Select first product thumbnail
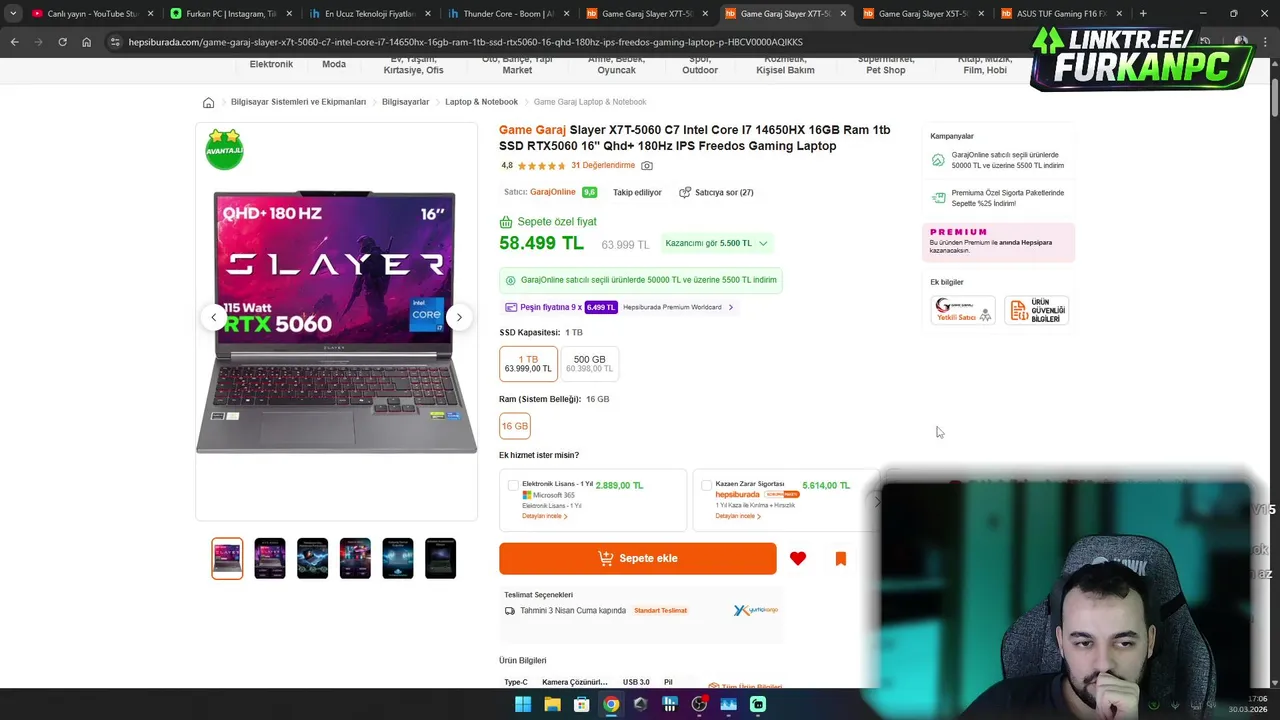The height and width of the screenshot is (720, 1280). pos(227,558)
